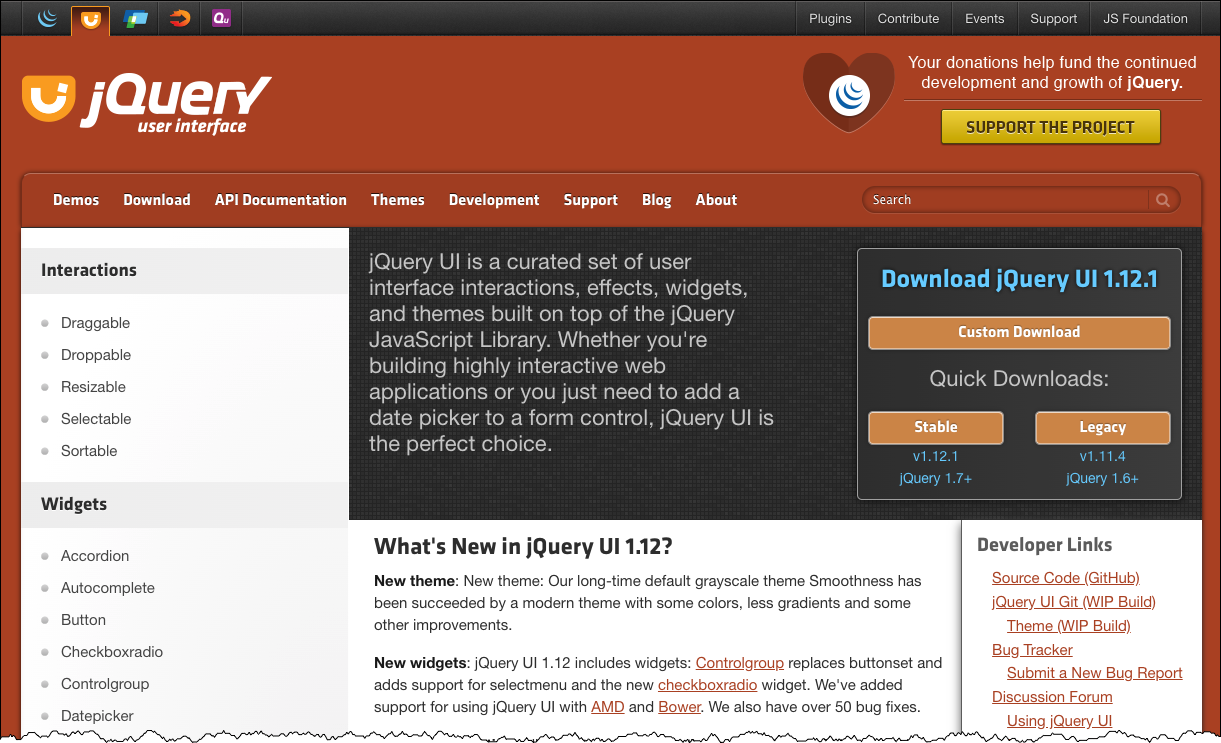Screen dimensions: 1221x743
Task: Open the JS Foundation menu item
Action: point(1145,18)
